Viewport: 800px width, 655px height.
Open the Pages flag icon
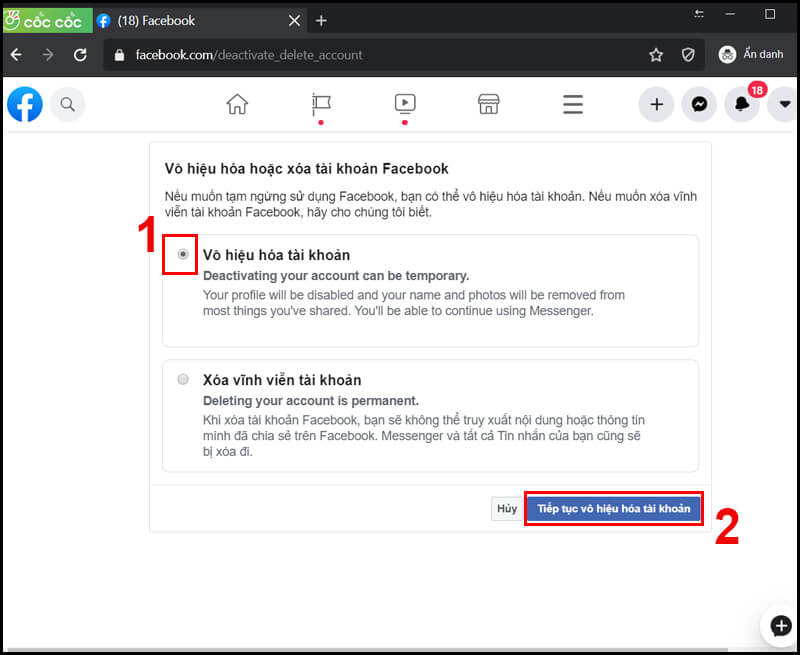click(320, 104)
